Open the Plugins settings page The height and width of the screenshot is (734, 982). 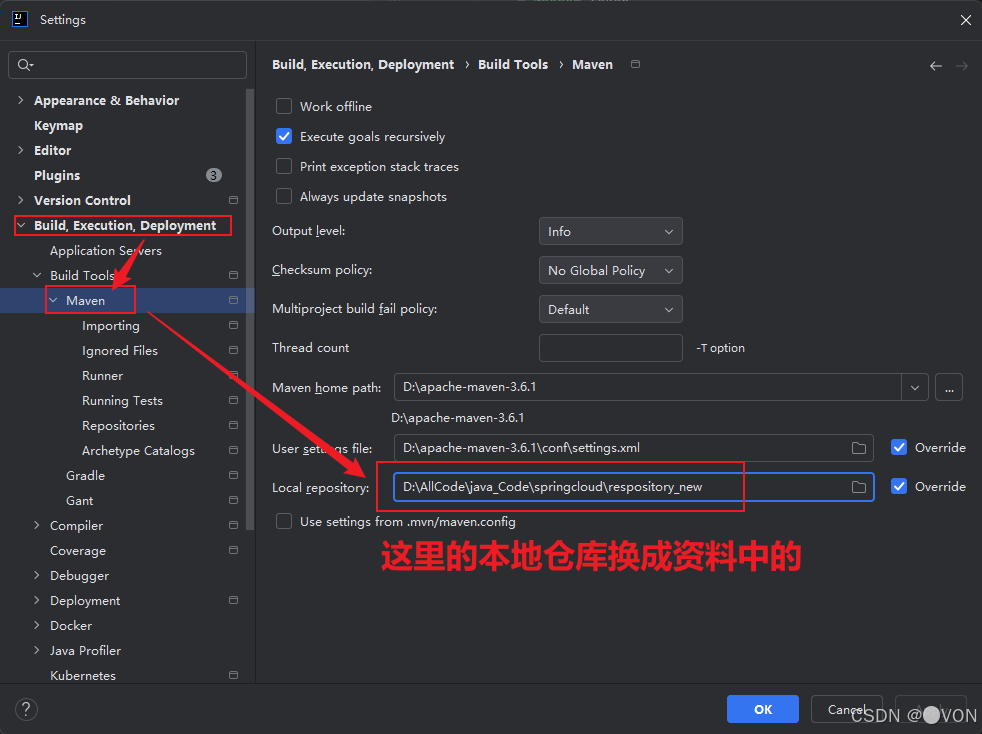pos(57,176)
